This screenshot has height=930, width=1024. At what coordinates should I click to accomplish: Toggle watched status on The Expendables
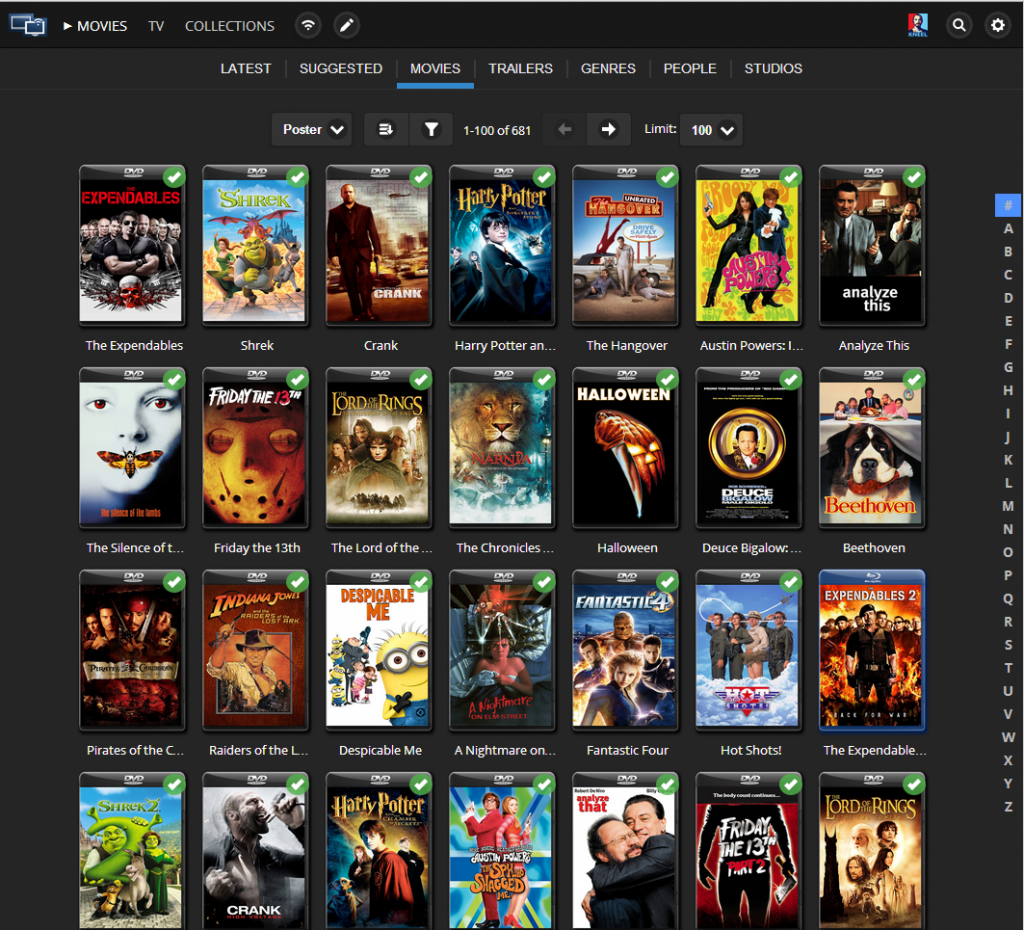(173, 177)
